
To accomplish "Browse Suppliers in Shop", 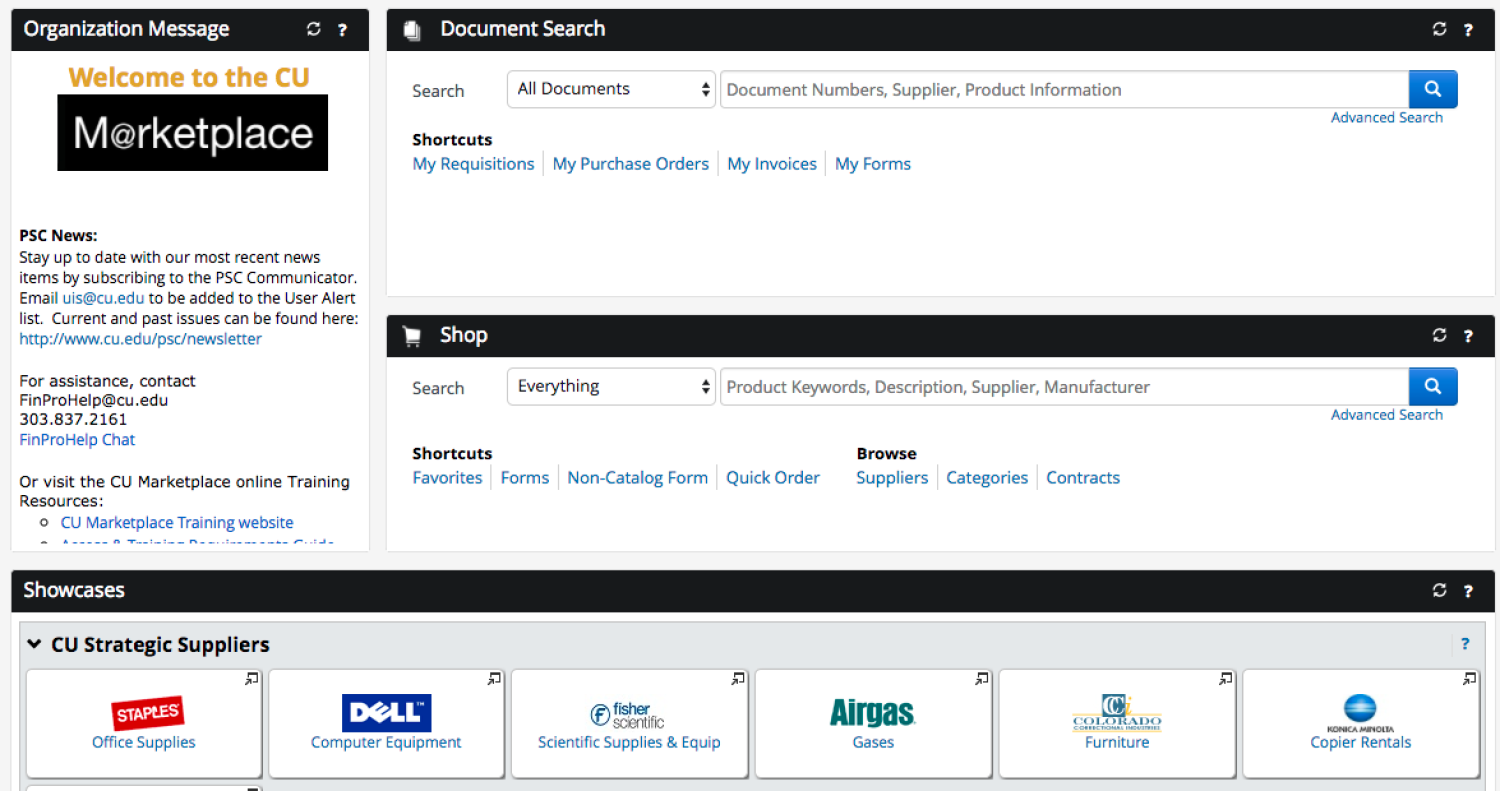I will pyautogui.click(x=892, y=478).
